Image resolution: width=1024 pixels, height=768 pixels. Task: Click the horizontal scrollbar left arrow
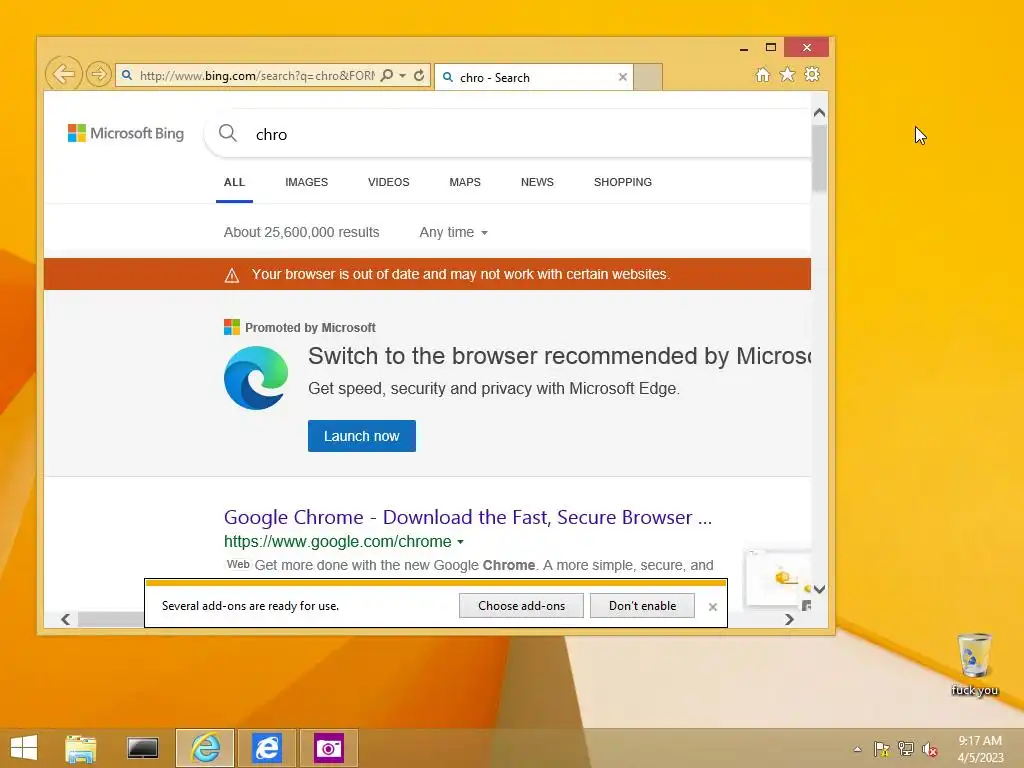pyautogui.click(x=65, y=619)
